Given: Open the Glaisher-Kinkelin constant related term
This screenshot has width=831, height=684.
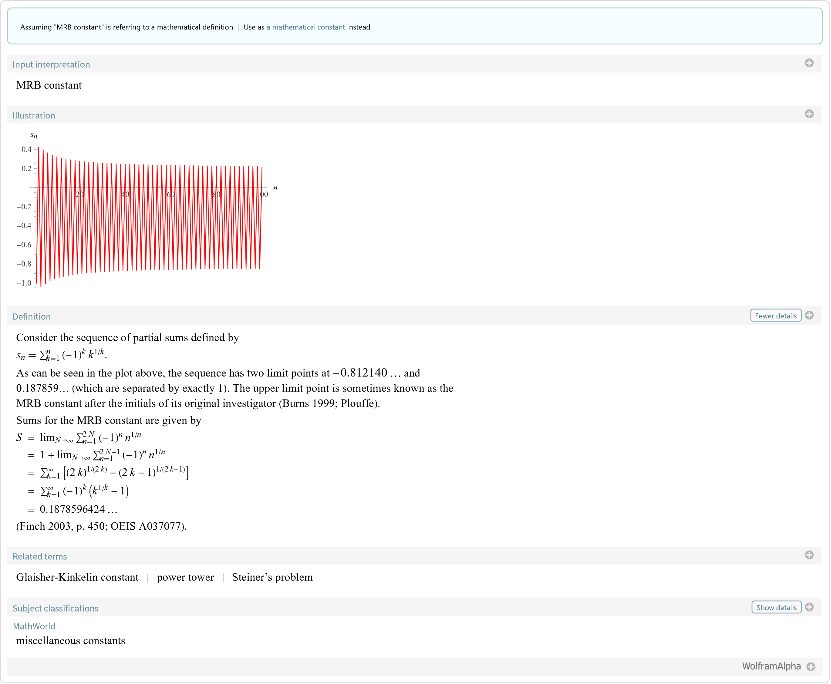Looking at the screenshot, I should pyautogui.click(x=77, y=577).
